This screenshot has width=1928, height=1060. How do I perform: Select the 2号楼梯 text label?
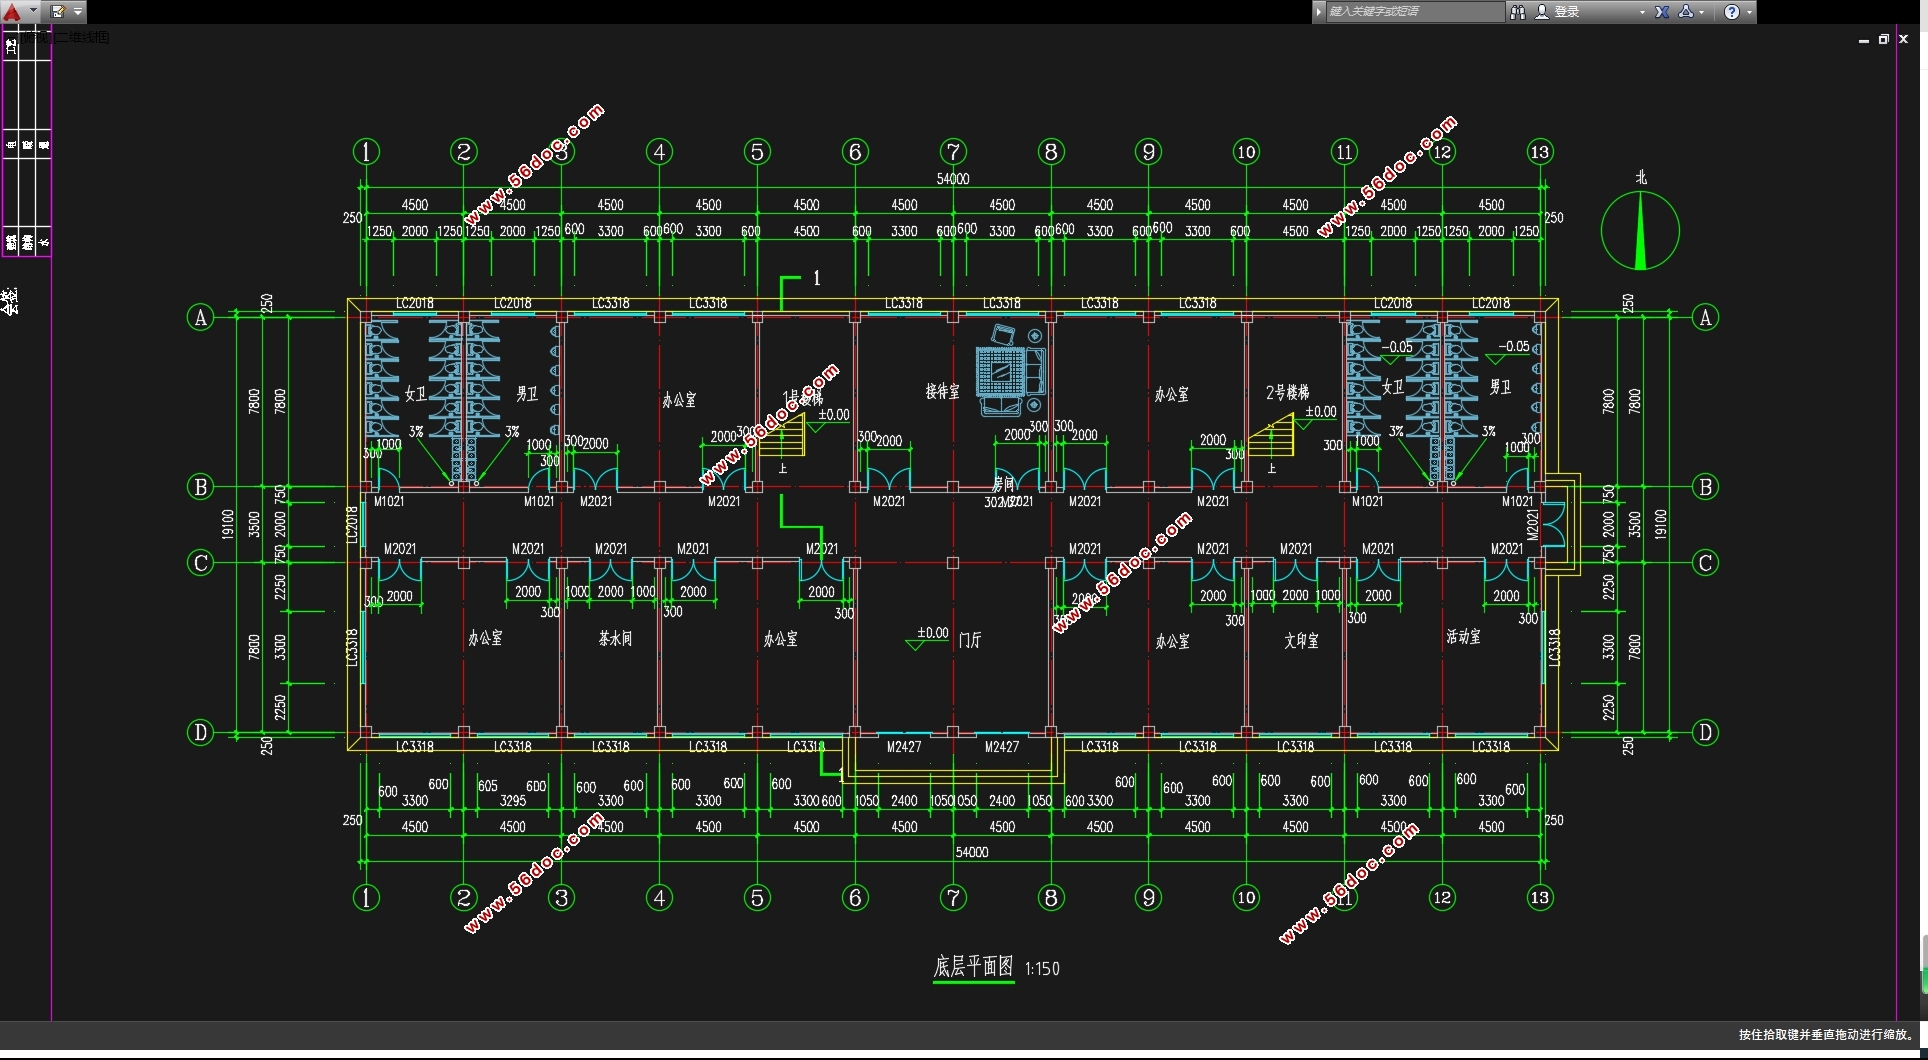[x=1287, y=393]
